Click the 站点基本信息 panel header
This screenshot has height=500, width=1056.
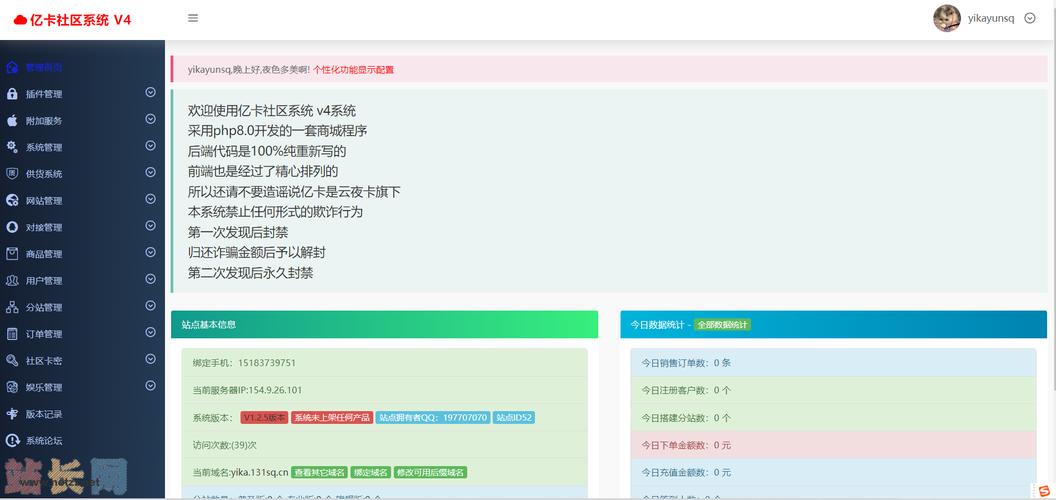[x=385, y=324]
